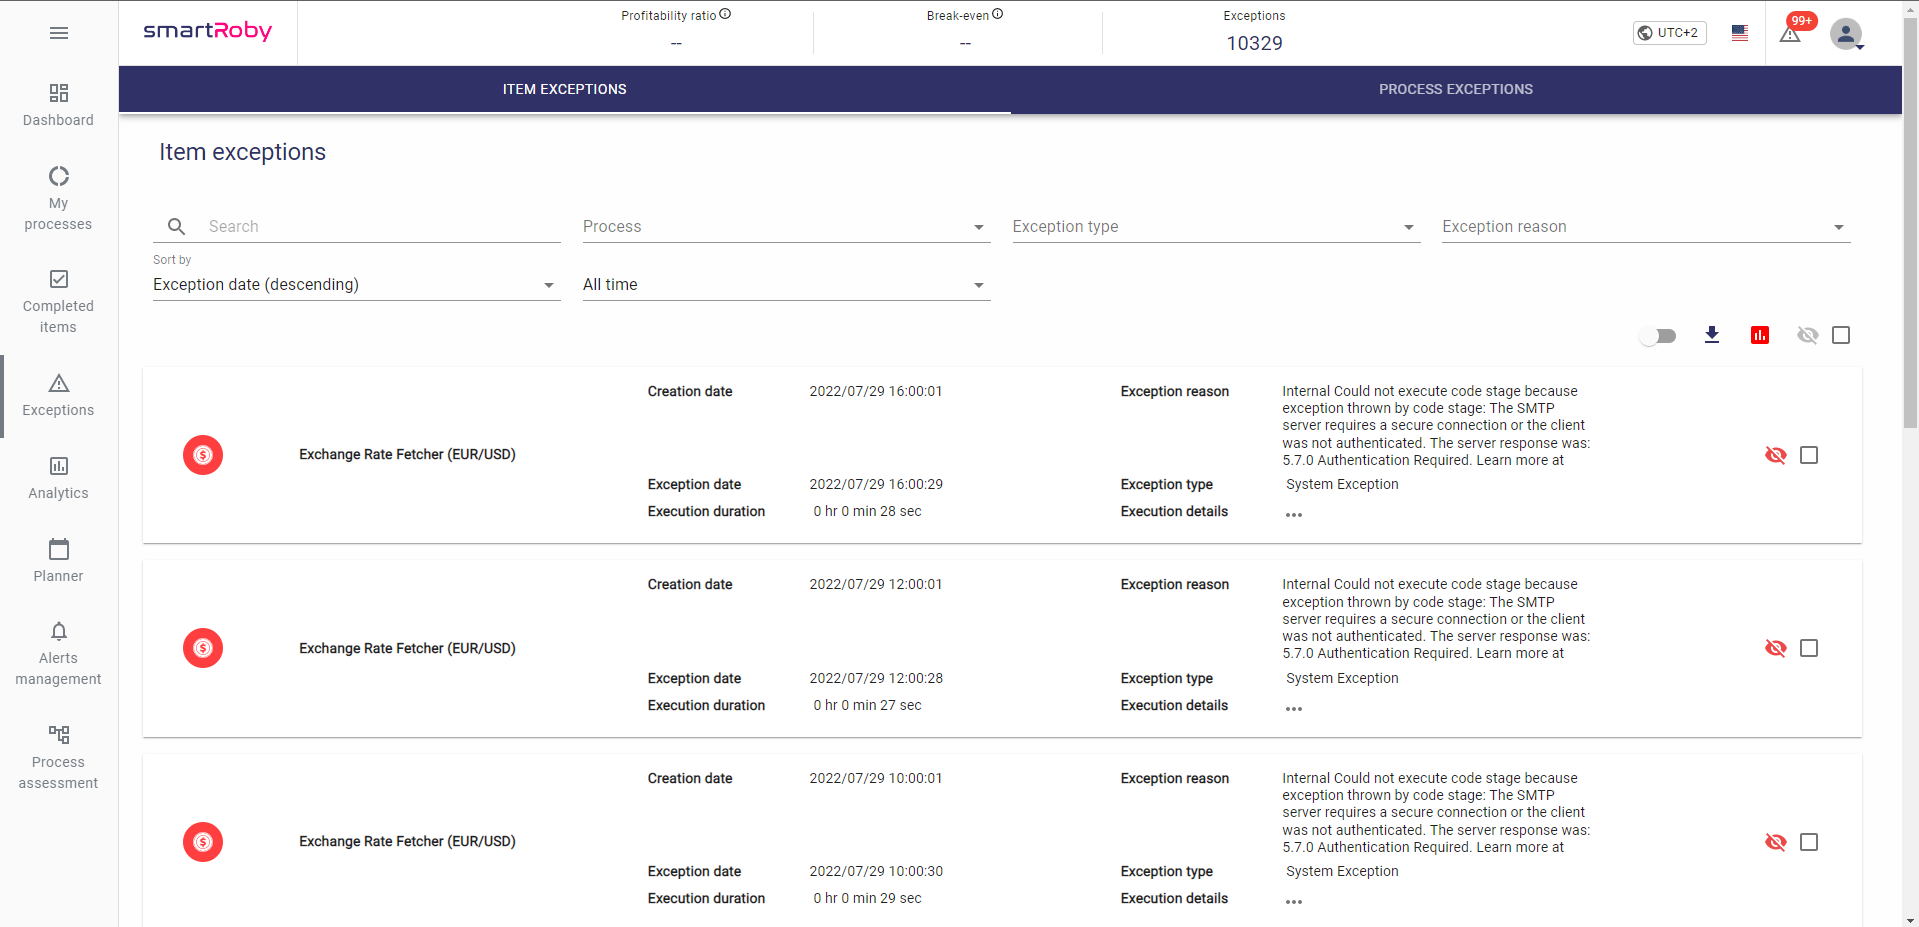
Task: Toggle the switch above exceptions list
Action: (1658, 336)
